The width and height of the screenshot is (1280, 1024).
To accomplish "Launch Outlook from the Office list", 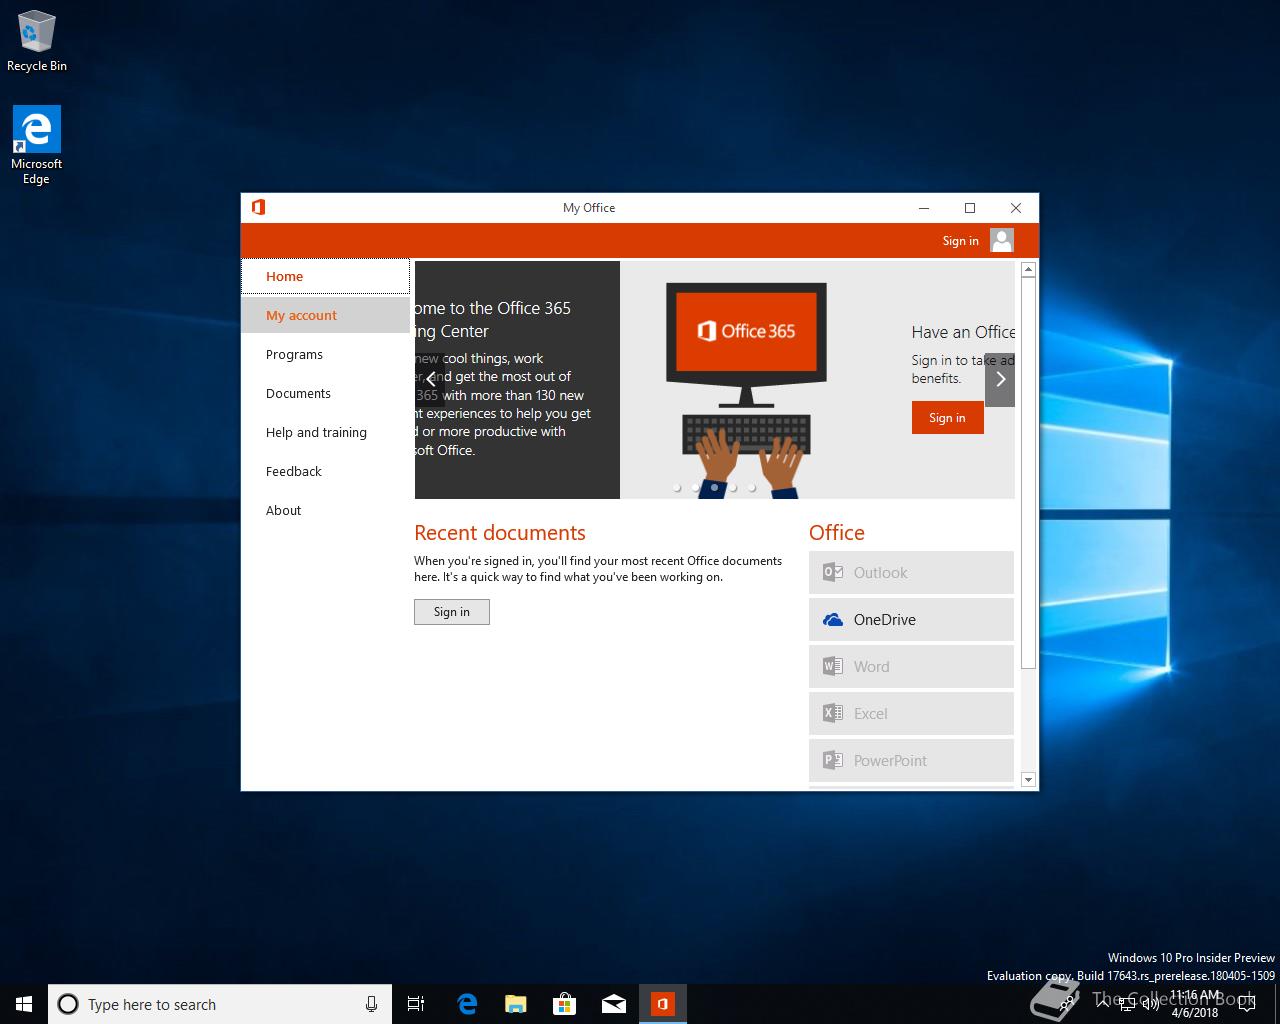I will pos(911,573).
